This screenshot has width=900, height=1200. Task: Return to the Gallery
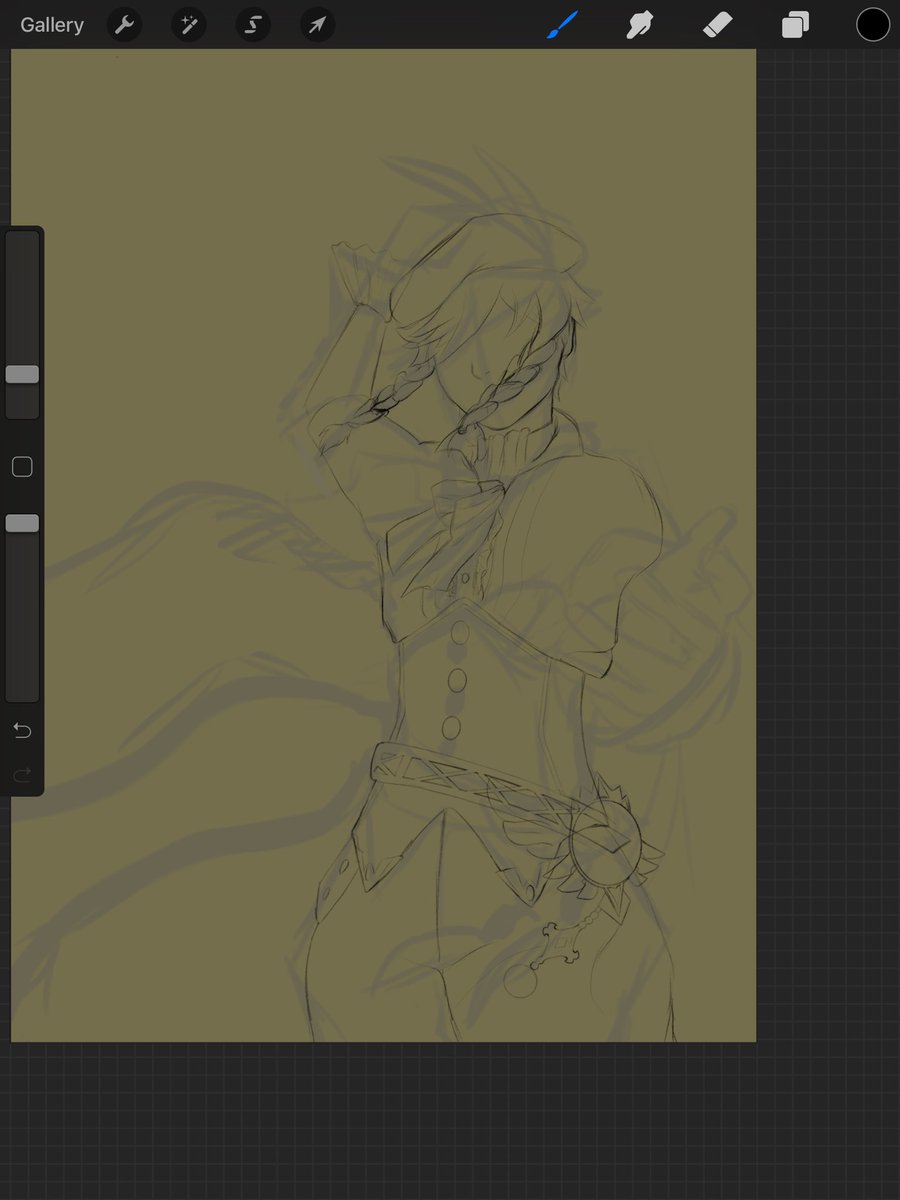click(52, 25)
